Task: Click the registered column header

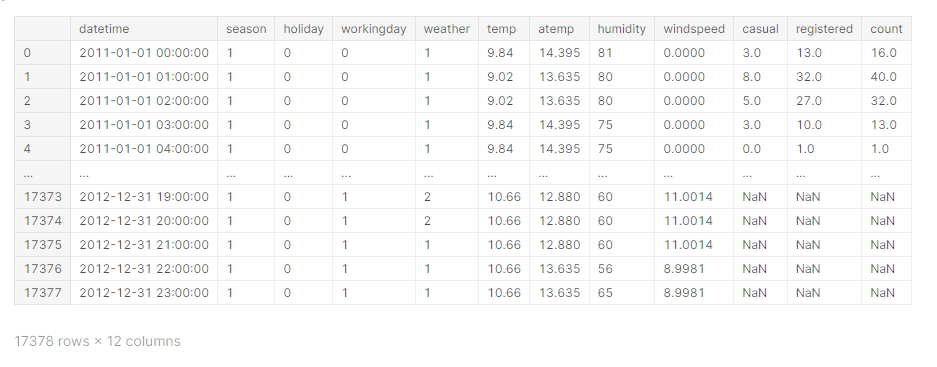Action: (824, 29)
